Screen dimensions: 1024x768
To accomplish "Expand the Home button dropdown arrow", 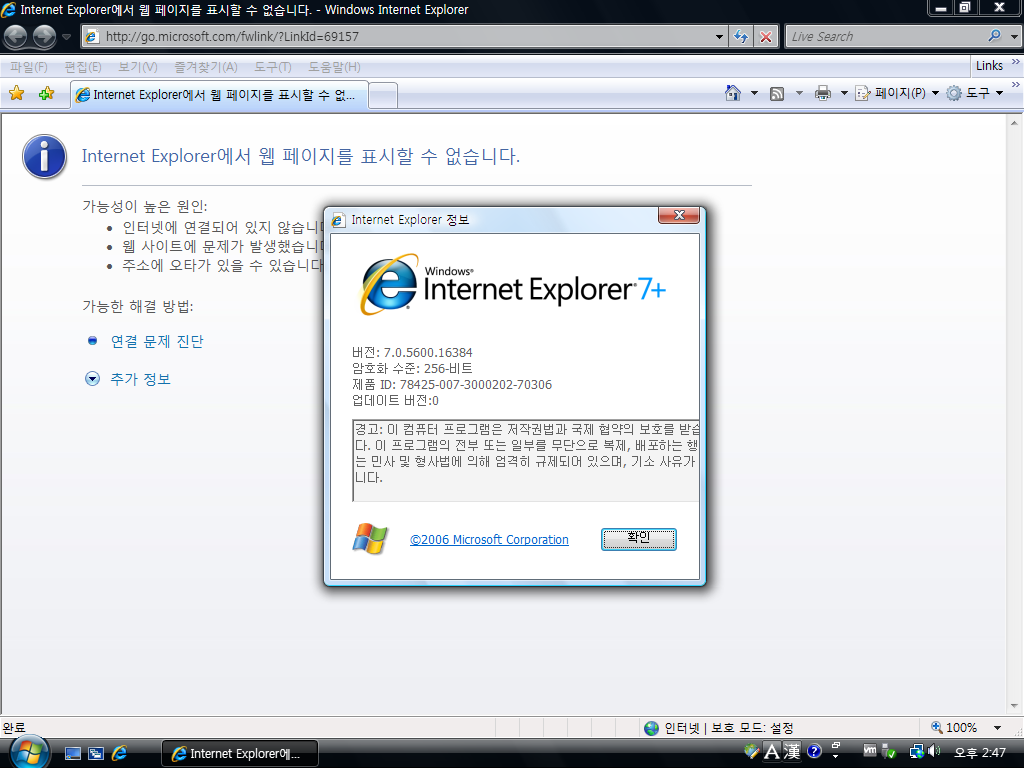I will pos(754,93).
